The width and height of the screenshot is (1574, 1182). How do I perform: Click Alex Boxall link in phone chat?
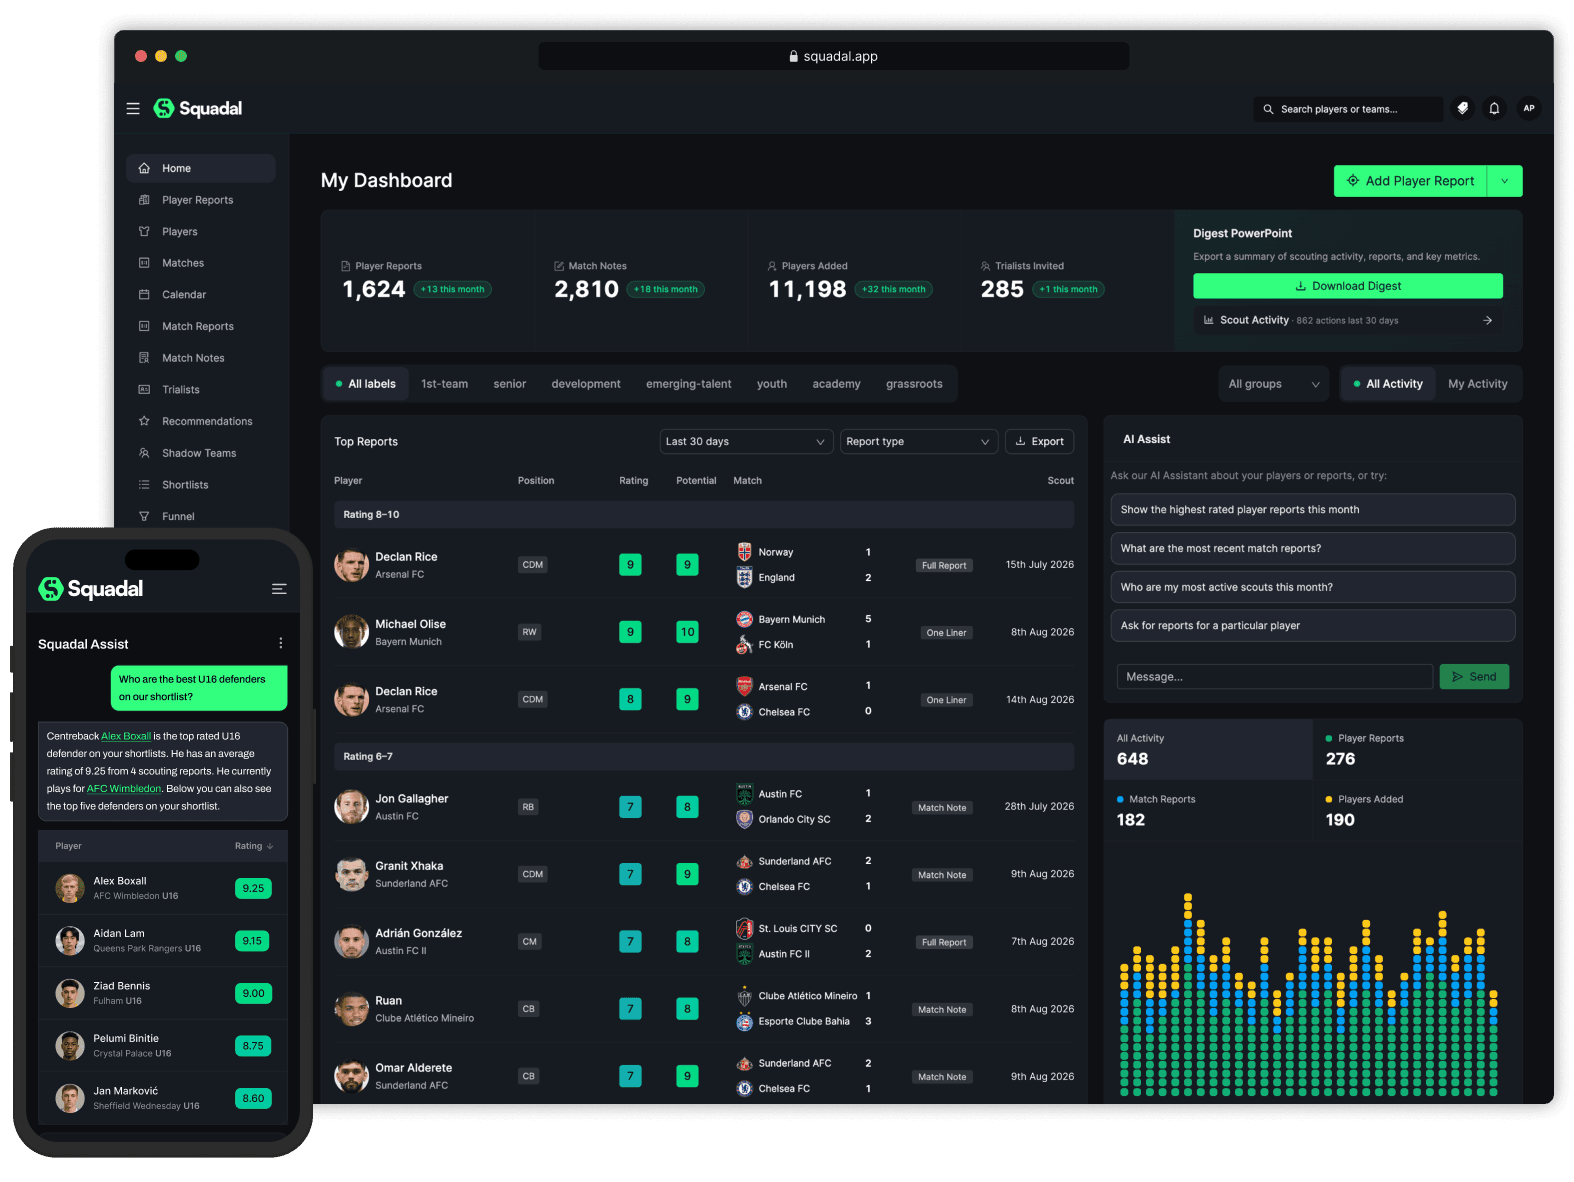(x=126, y=736)
